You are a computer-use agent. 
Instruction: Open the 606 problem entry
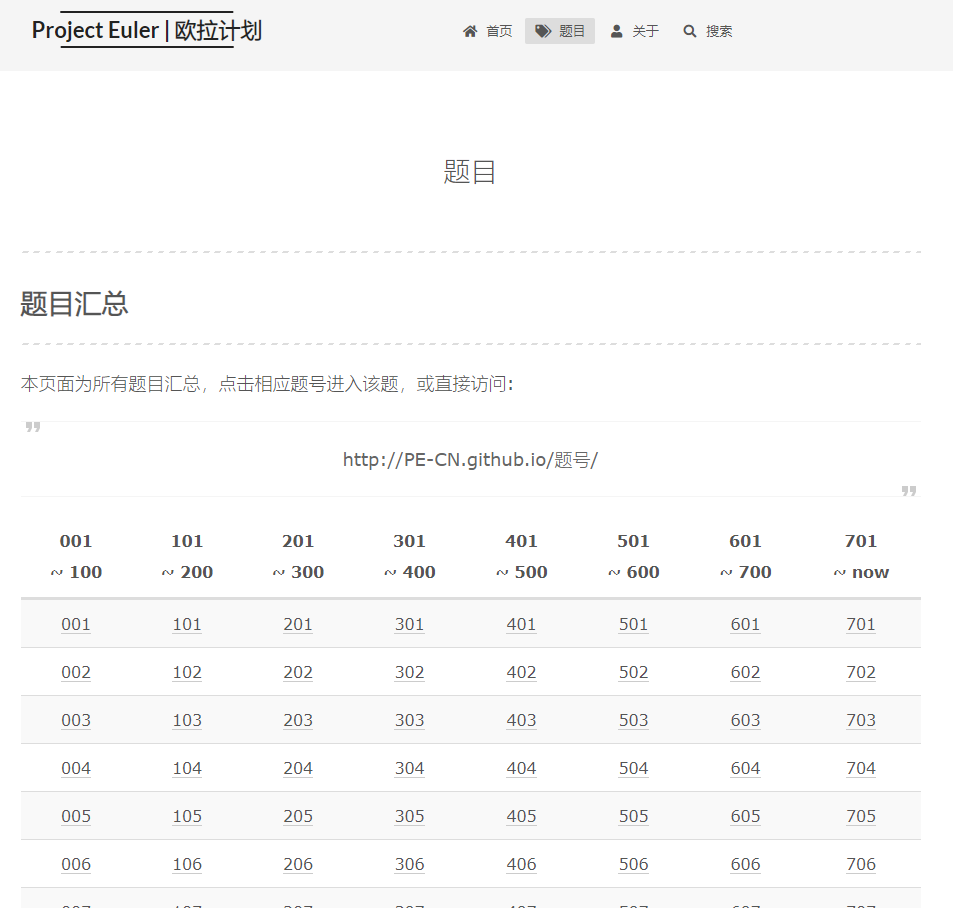pos(745,864)
